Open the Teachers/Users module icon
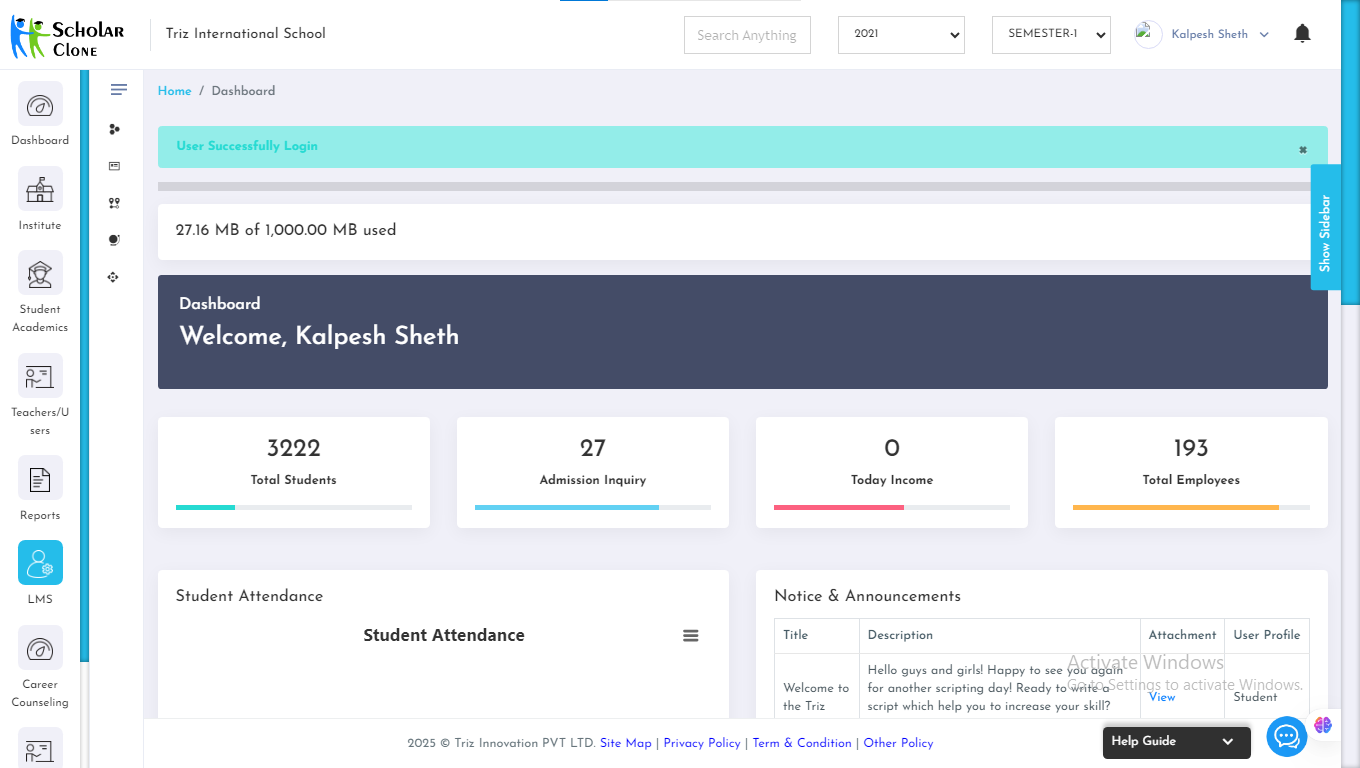Screen dimensions: 1360x768 [40, 377]
